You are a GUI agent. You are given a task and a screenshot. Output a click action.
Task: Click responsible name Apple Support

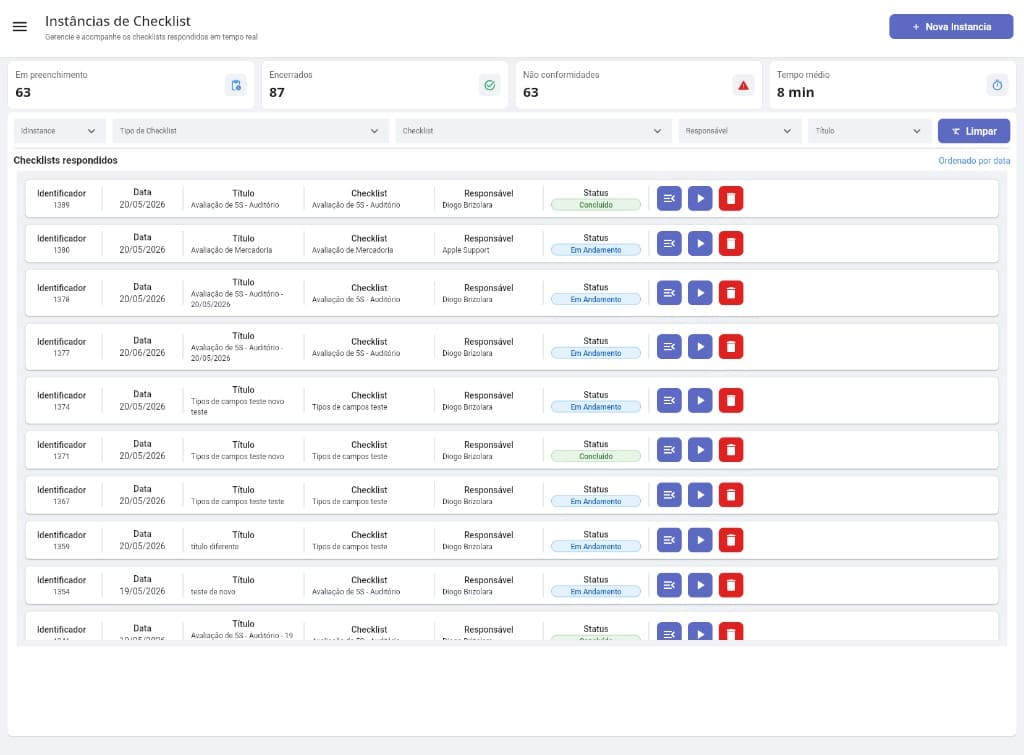click(466, 250)
